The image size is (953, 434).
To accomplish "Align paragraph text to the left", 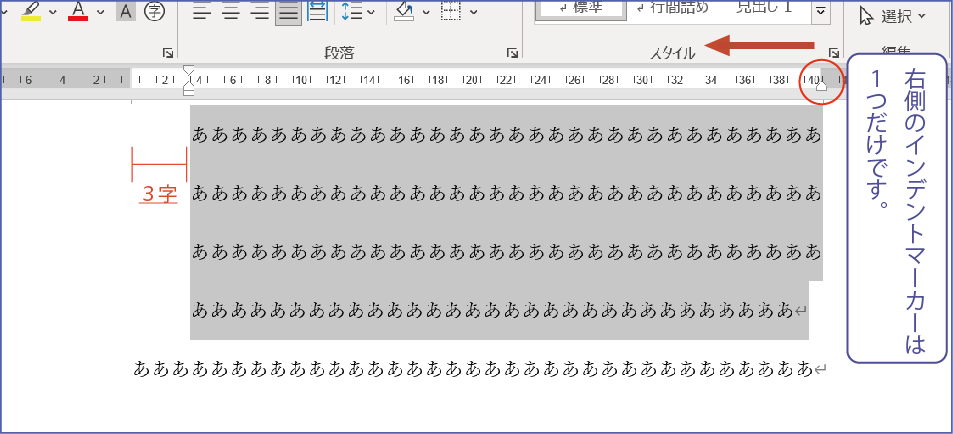I will tap(202, 13).
